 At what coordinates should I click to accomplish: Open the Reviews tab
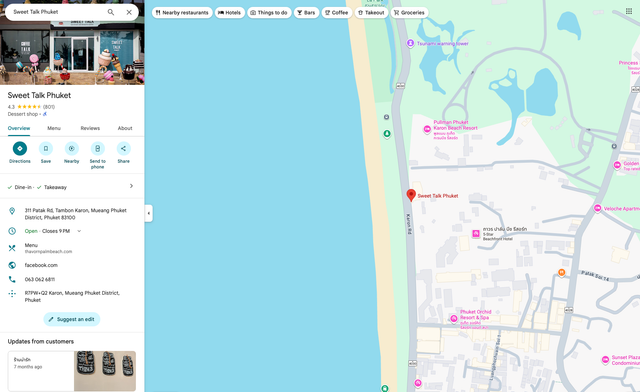90,128
